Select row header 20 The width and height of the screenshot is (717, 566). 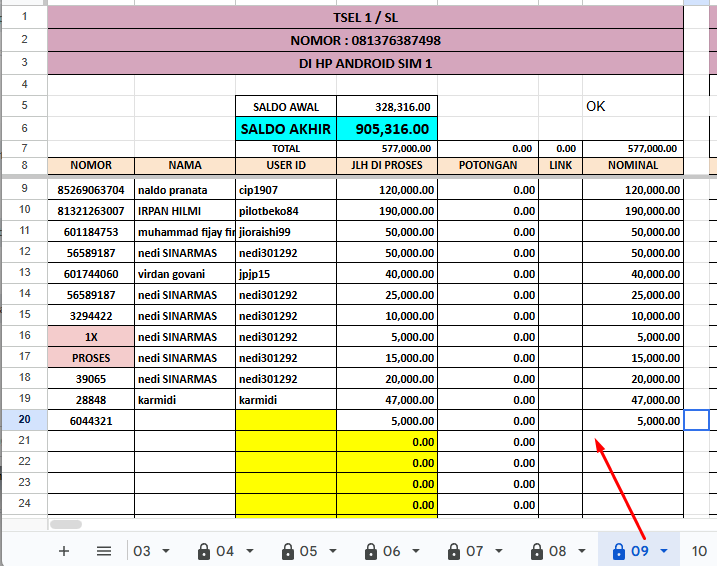pyautogui.click(x=24, y=420)
